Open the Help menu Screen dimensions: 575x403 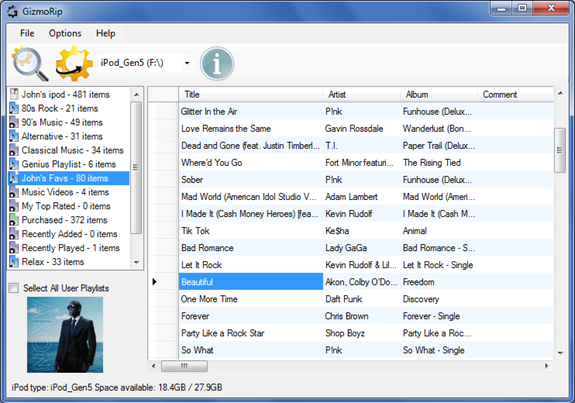106,33
